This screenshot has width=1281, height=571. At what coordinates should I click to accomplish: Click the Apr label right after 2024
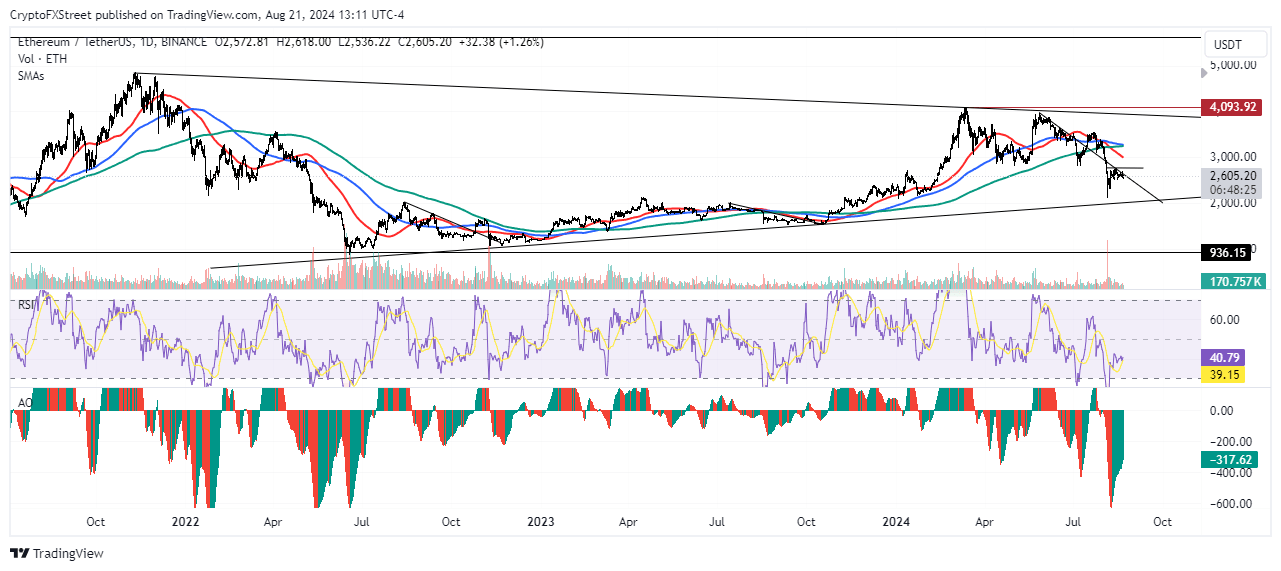(984, 522)
